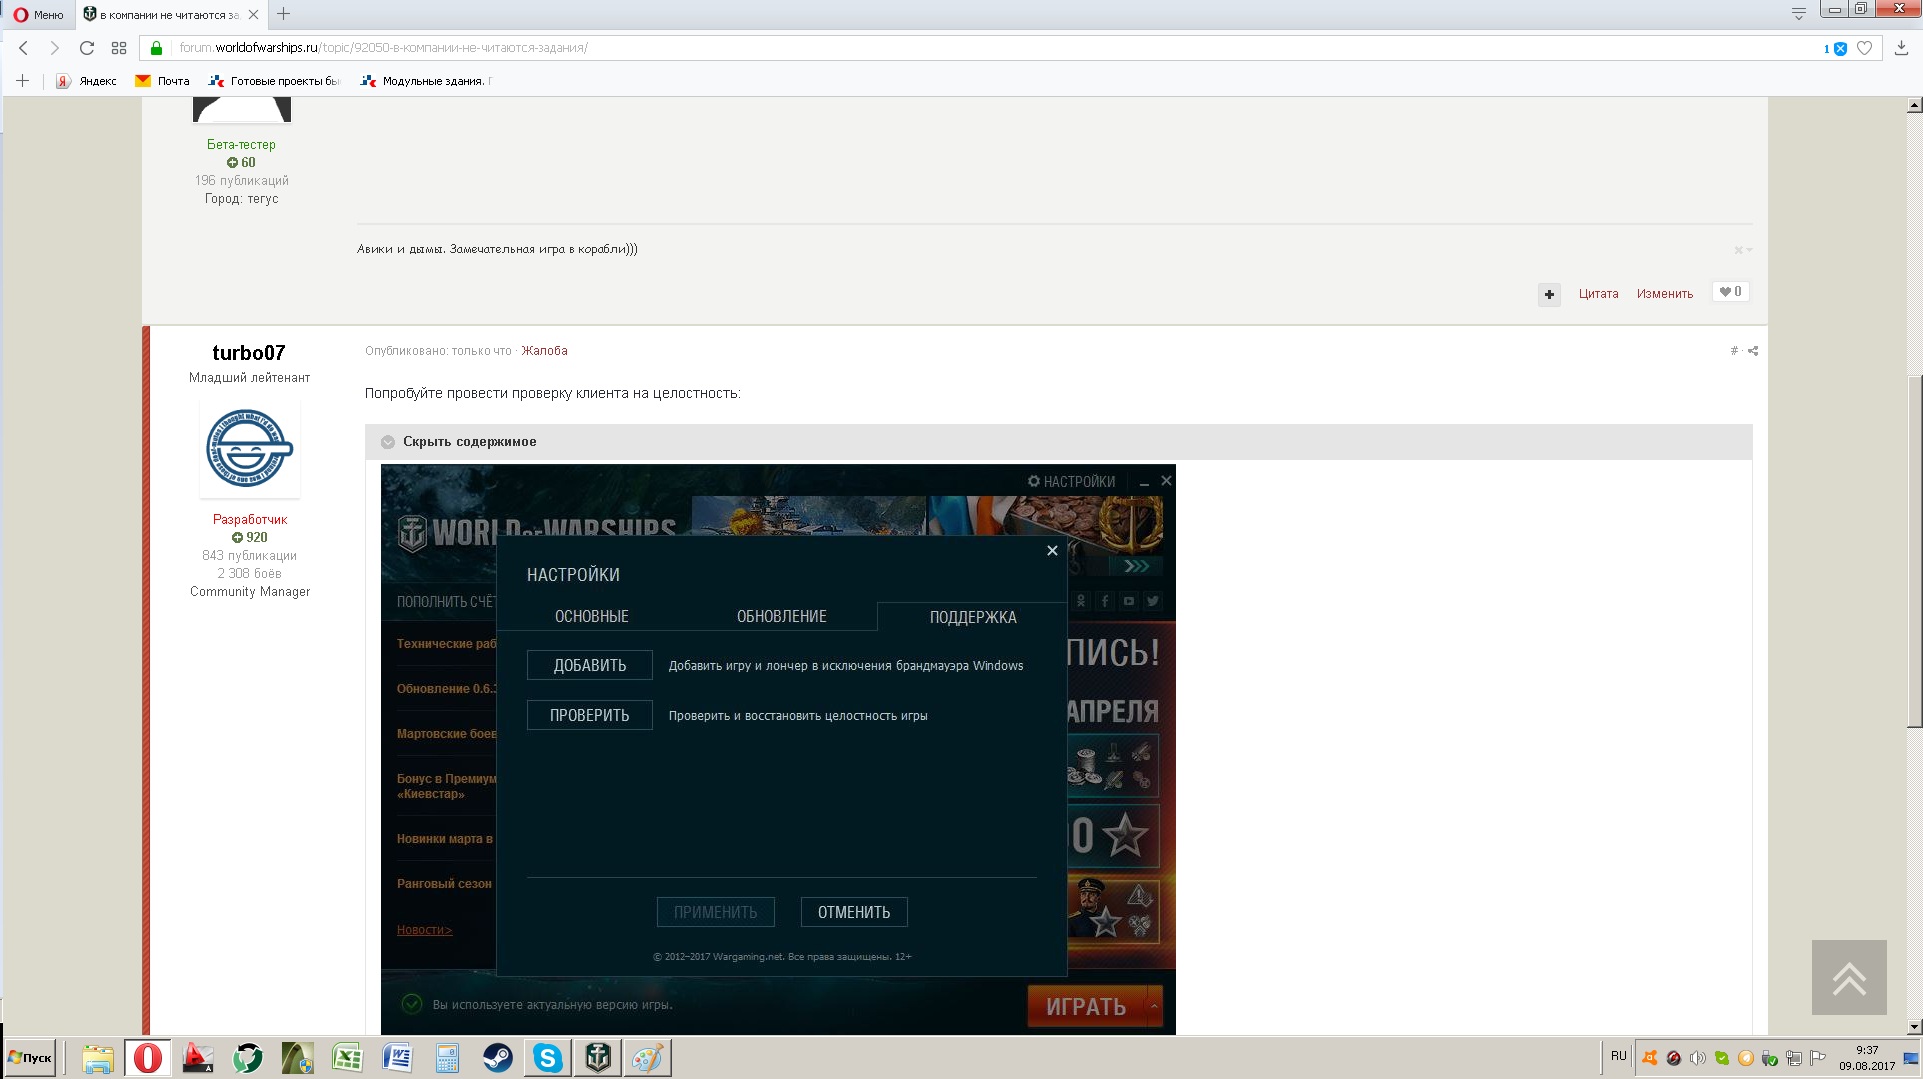The width and height of the screenshot is (1923, 1079).
Task: Reload the forum page
Action: (x=87, y=48)
